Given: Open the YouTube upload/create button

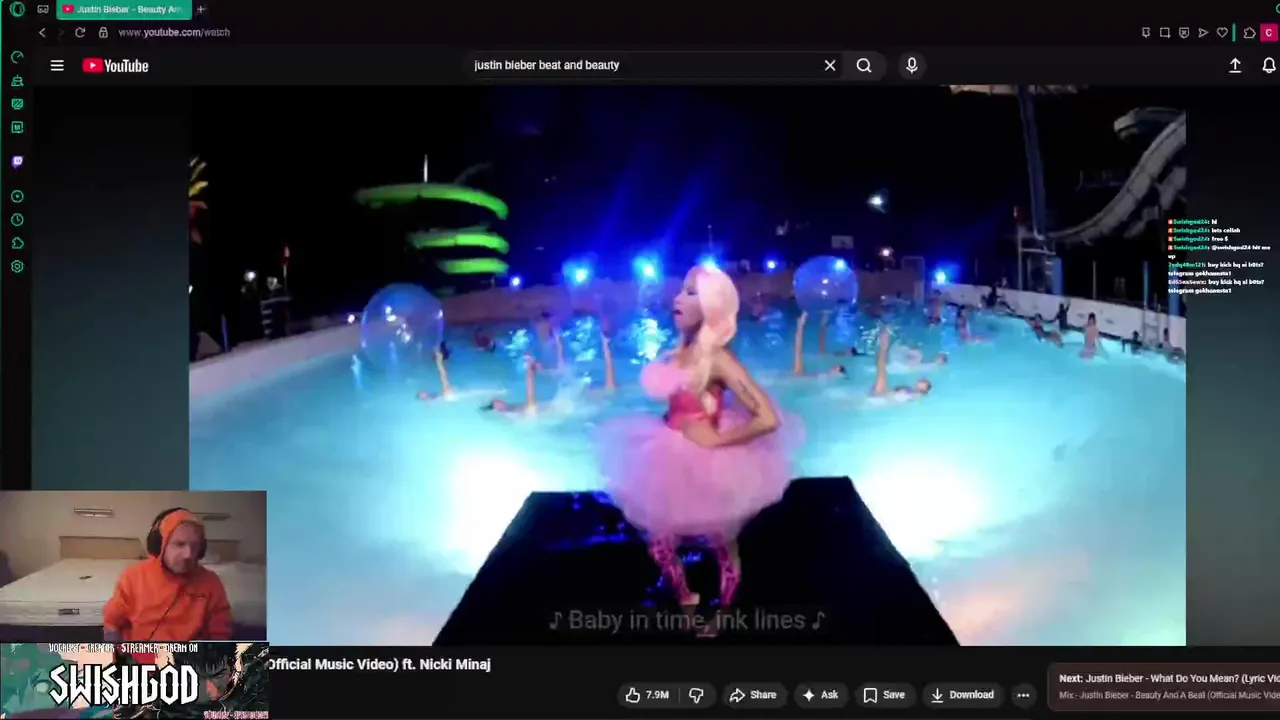Looking at the screenshot, I should point(1235,65).
